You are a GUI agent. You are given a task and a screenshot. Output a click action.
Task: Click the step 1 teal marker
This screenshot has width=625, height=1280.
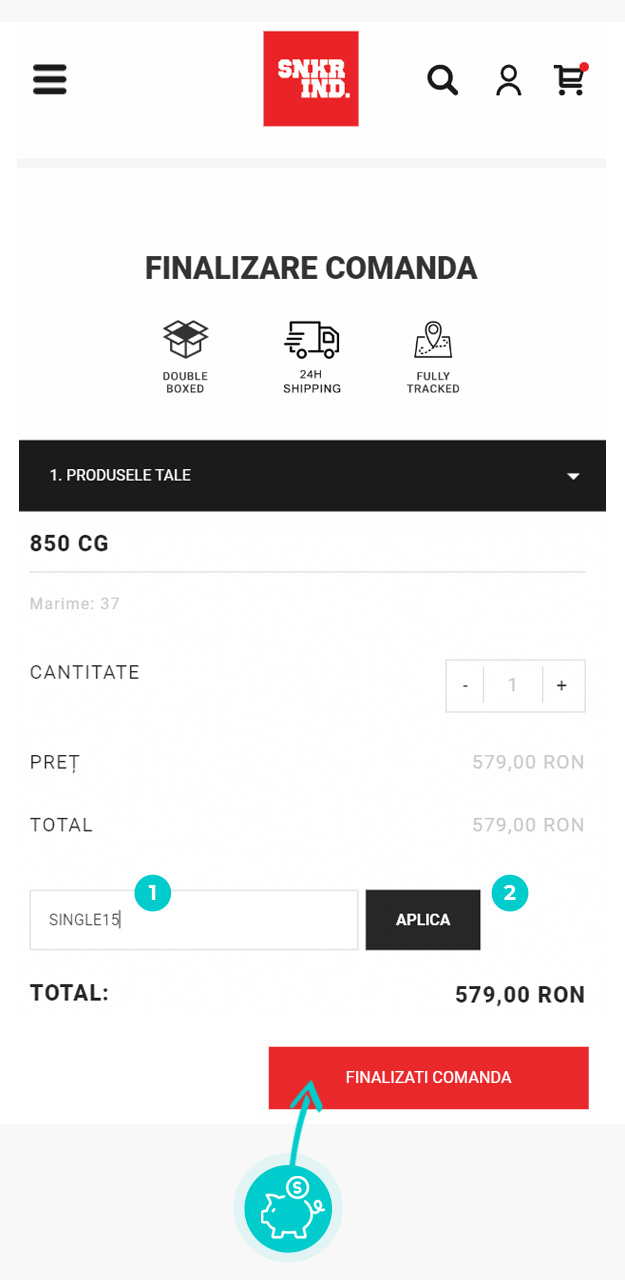pyautogui.click(x=153, y=893)
